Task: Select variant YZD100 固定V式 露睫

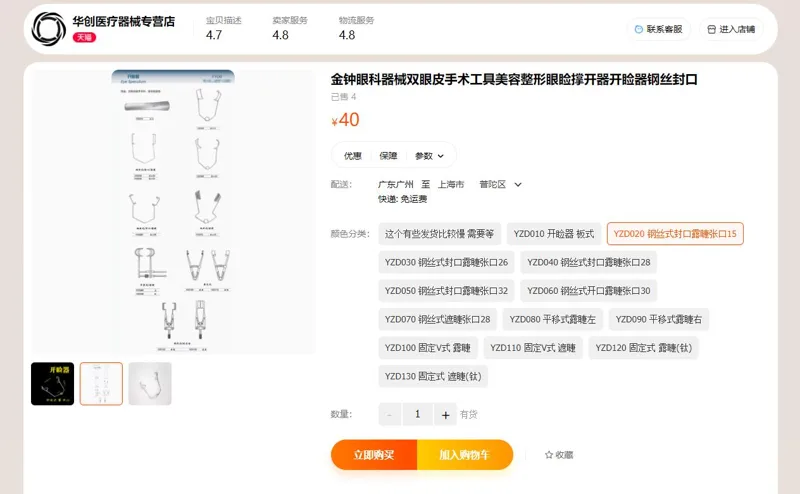Action: (428, 348)
